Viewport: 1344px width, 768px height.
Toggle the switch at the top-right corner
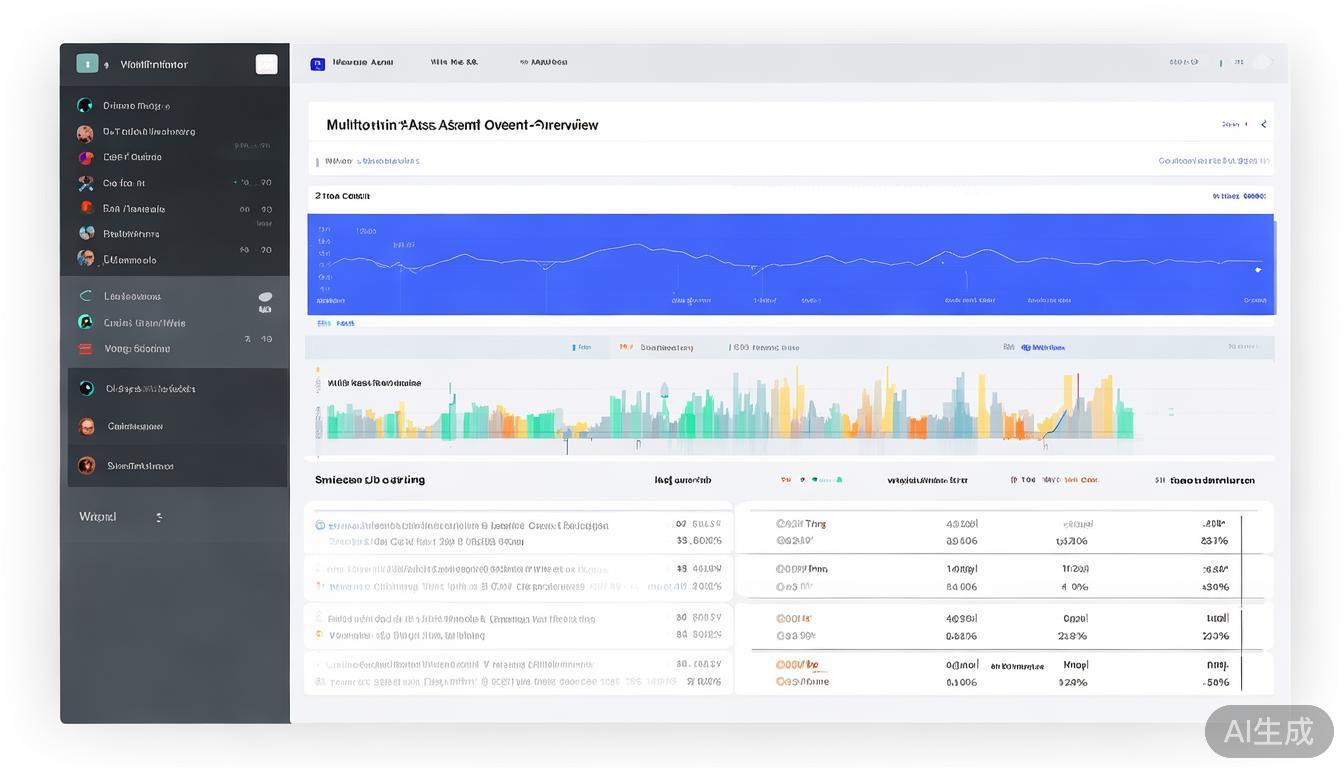(x=1262, y=62)
